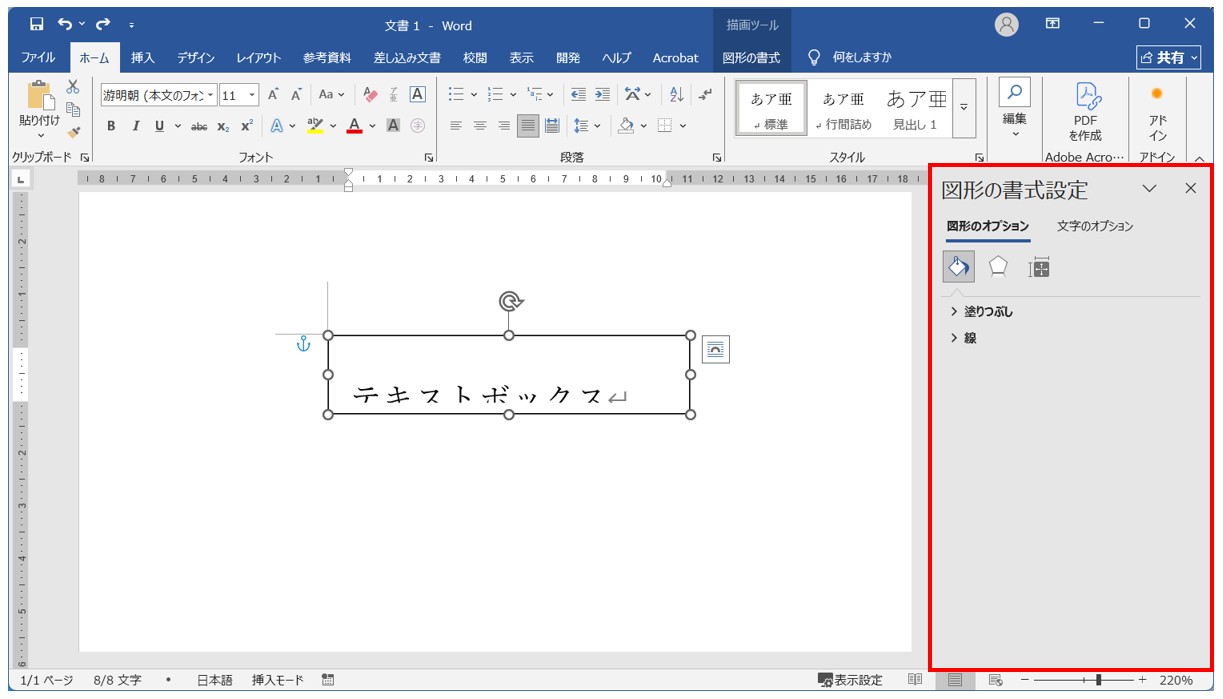Click the 共有 share button
Screen dimensions: 1223x699
(1169, 58)
